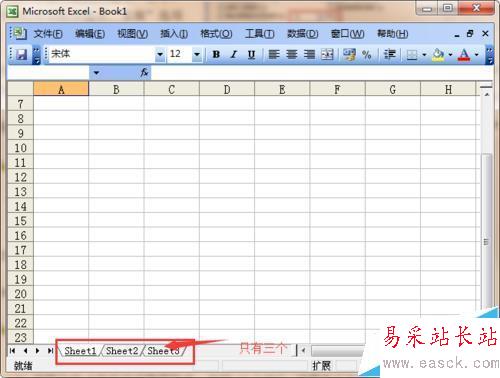Open the 插入(I) menu

click(174, 34)
